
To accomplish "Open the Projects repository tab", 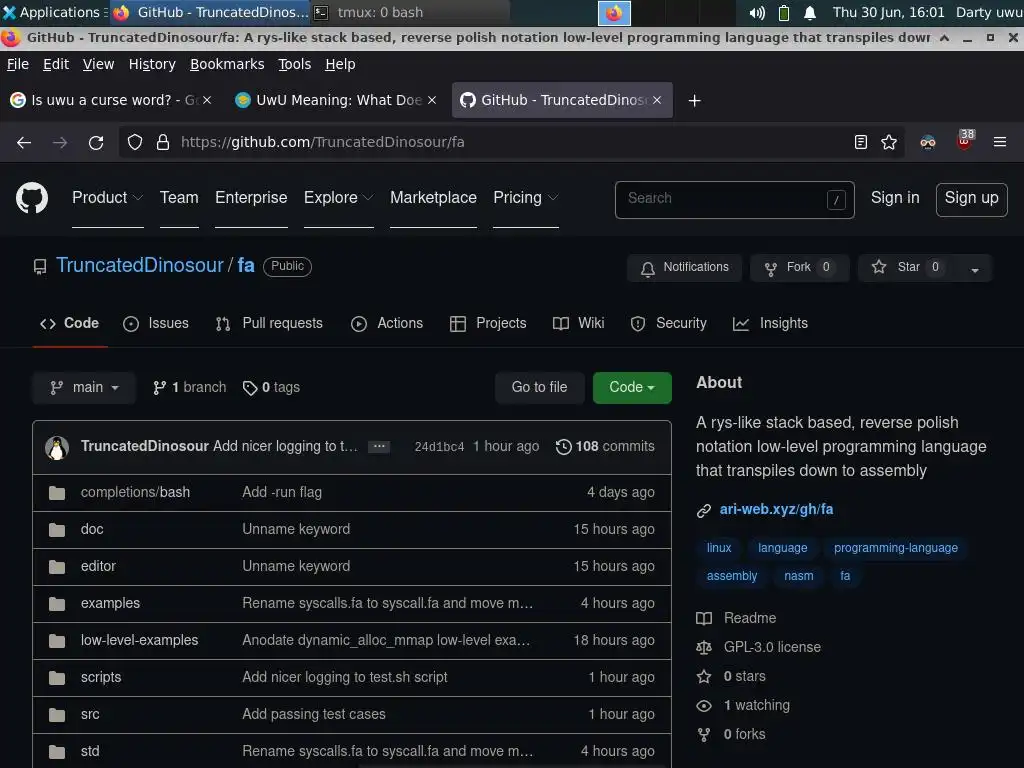I will 488,324.
